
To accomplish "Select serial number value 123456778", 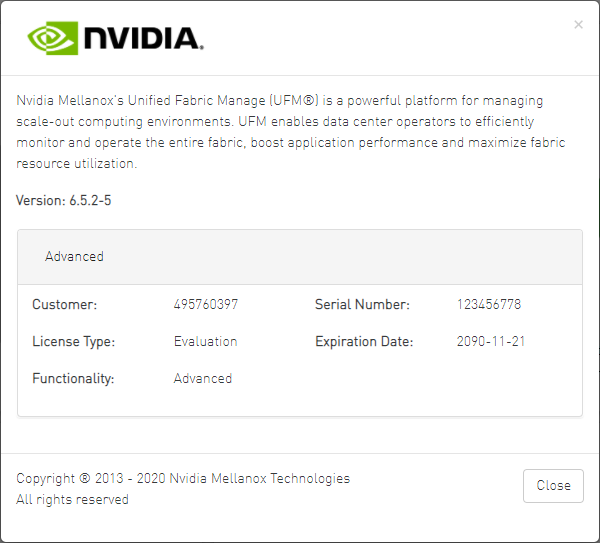I will (489, 305).
